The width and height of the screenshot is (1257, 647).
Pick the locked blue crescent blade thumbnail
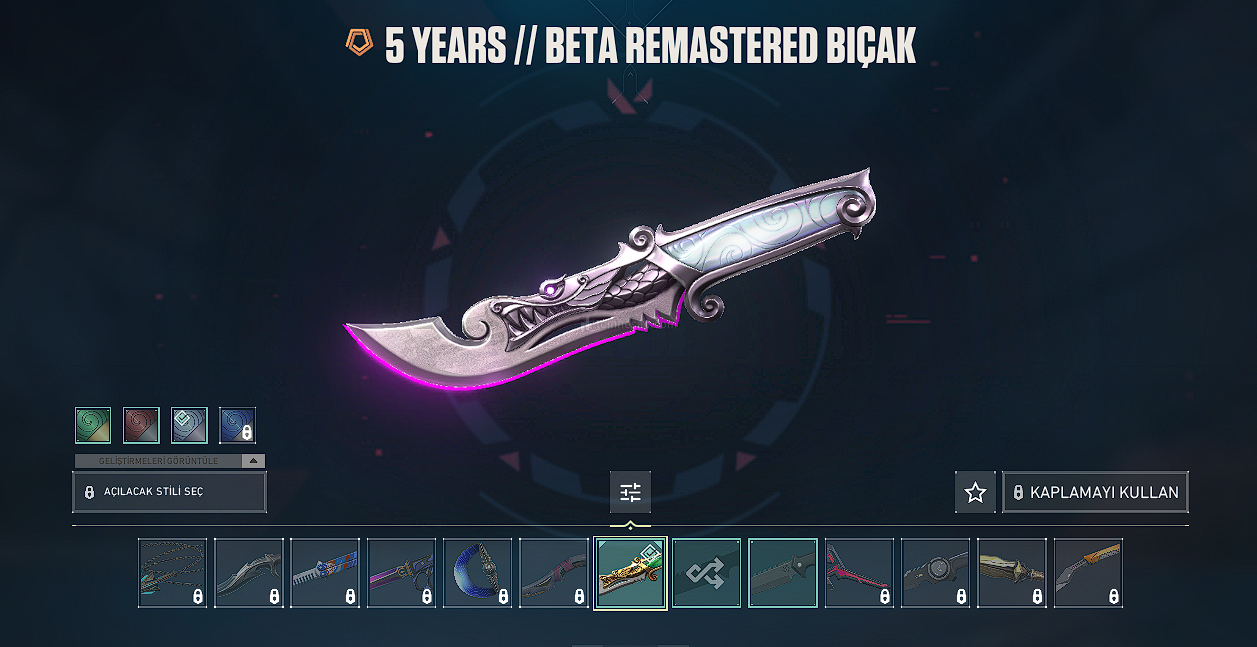(478, 573)
